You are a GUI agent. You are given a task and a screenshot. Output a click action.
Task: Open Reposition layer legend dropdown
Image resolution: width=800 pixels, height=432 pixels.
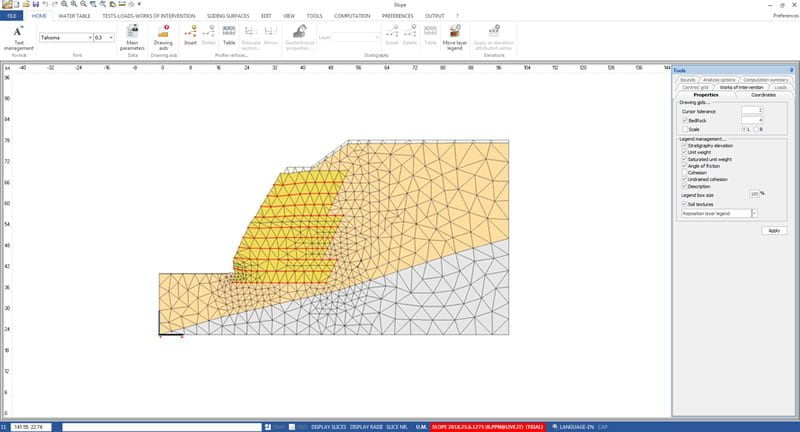[x=754, y=214]
